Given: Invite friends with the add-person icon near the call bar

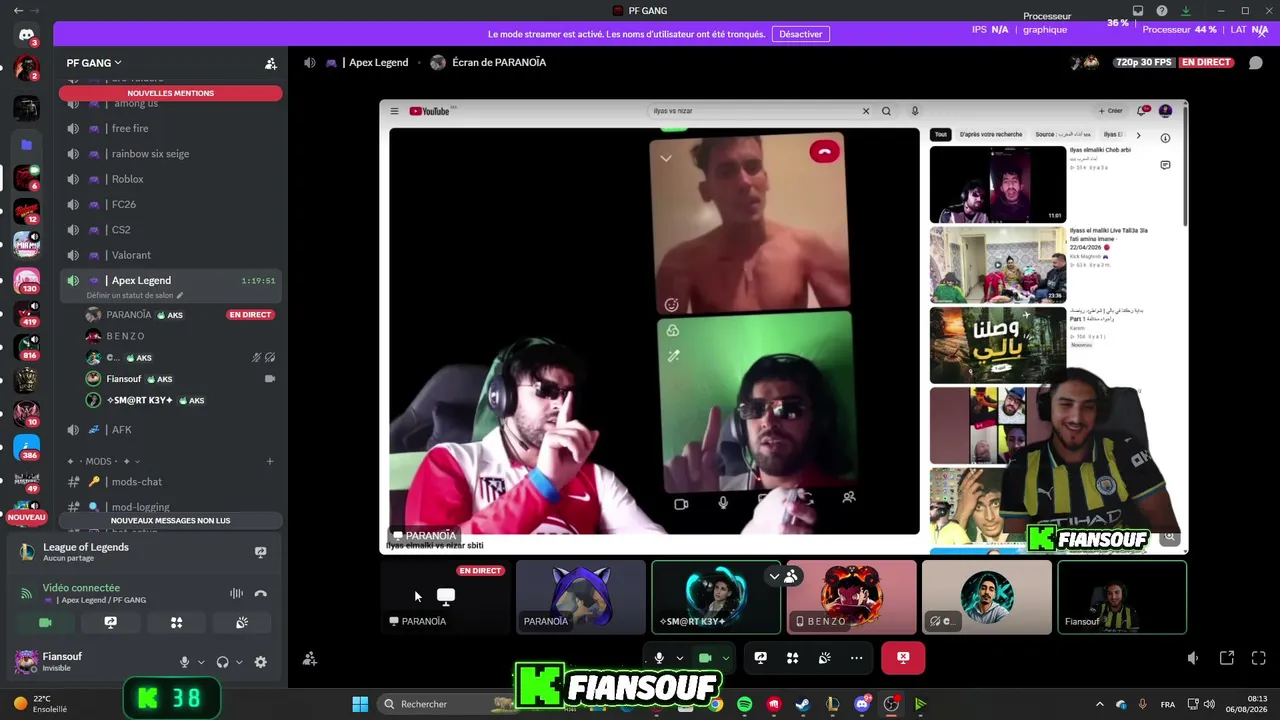Looking at the screenshot, I should pos(310,658).
